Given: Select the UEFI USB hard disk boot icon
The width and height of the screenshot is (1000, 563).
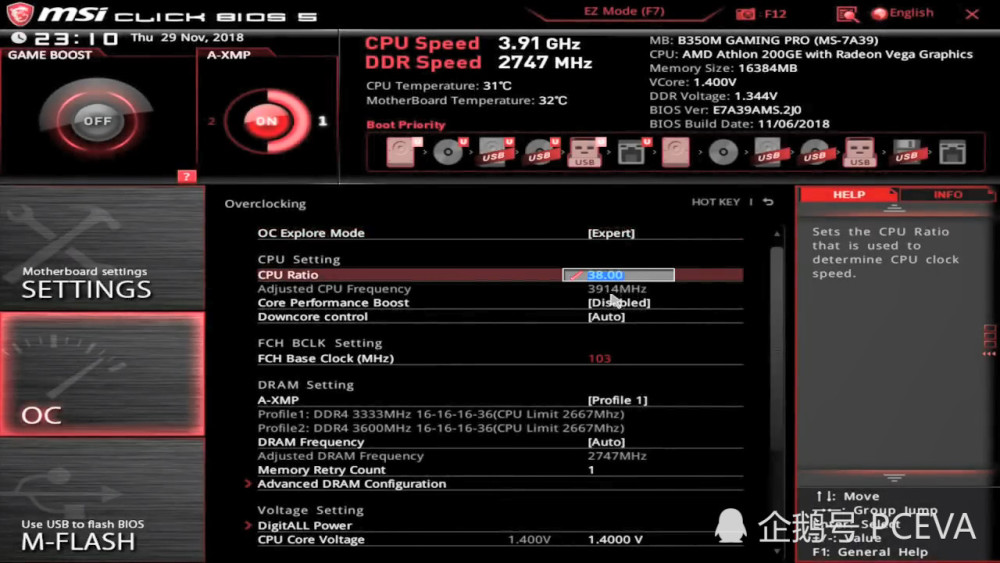Looking at the screenshot, I should point(496,152).
